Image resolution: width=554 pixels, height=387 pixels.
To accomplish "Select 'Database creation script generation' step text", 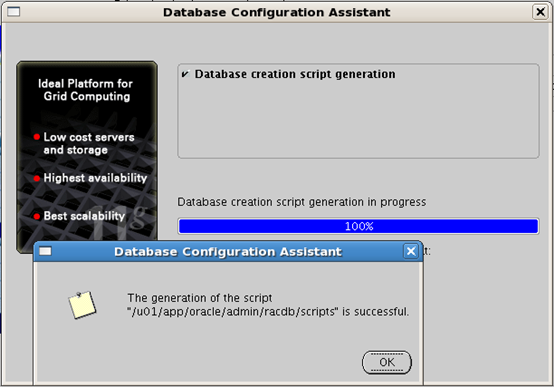I will 295,74.
